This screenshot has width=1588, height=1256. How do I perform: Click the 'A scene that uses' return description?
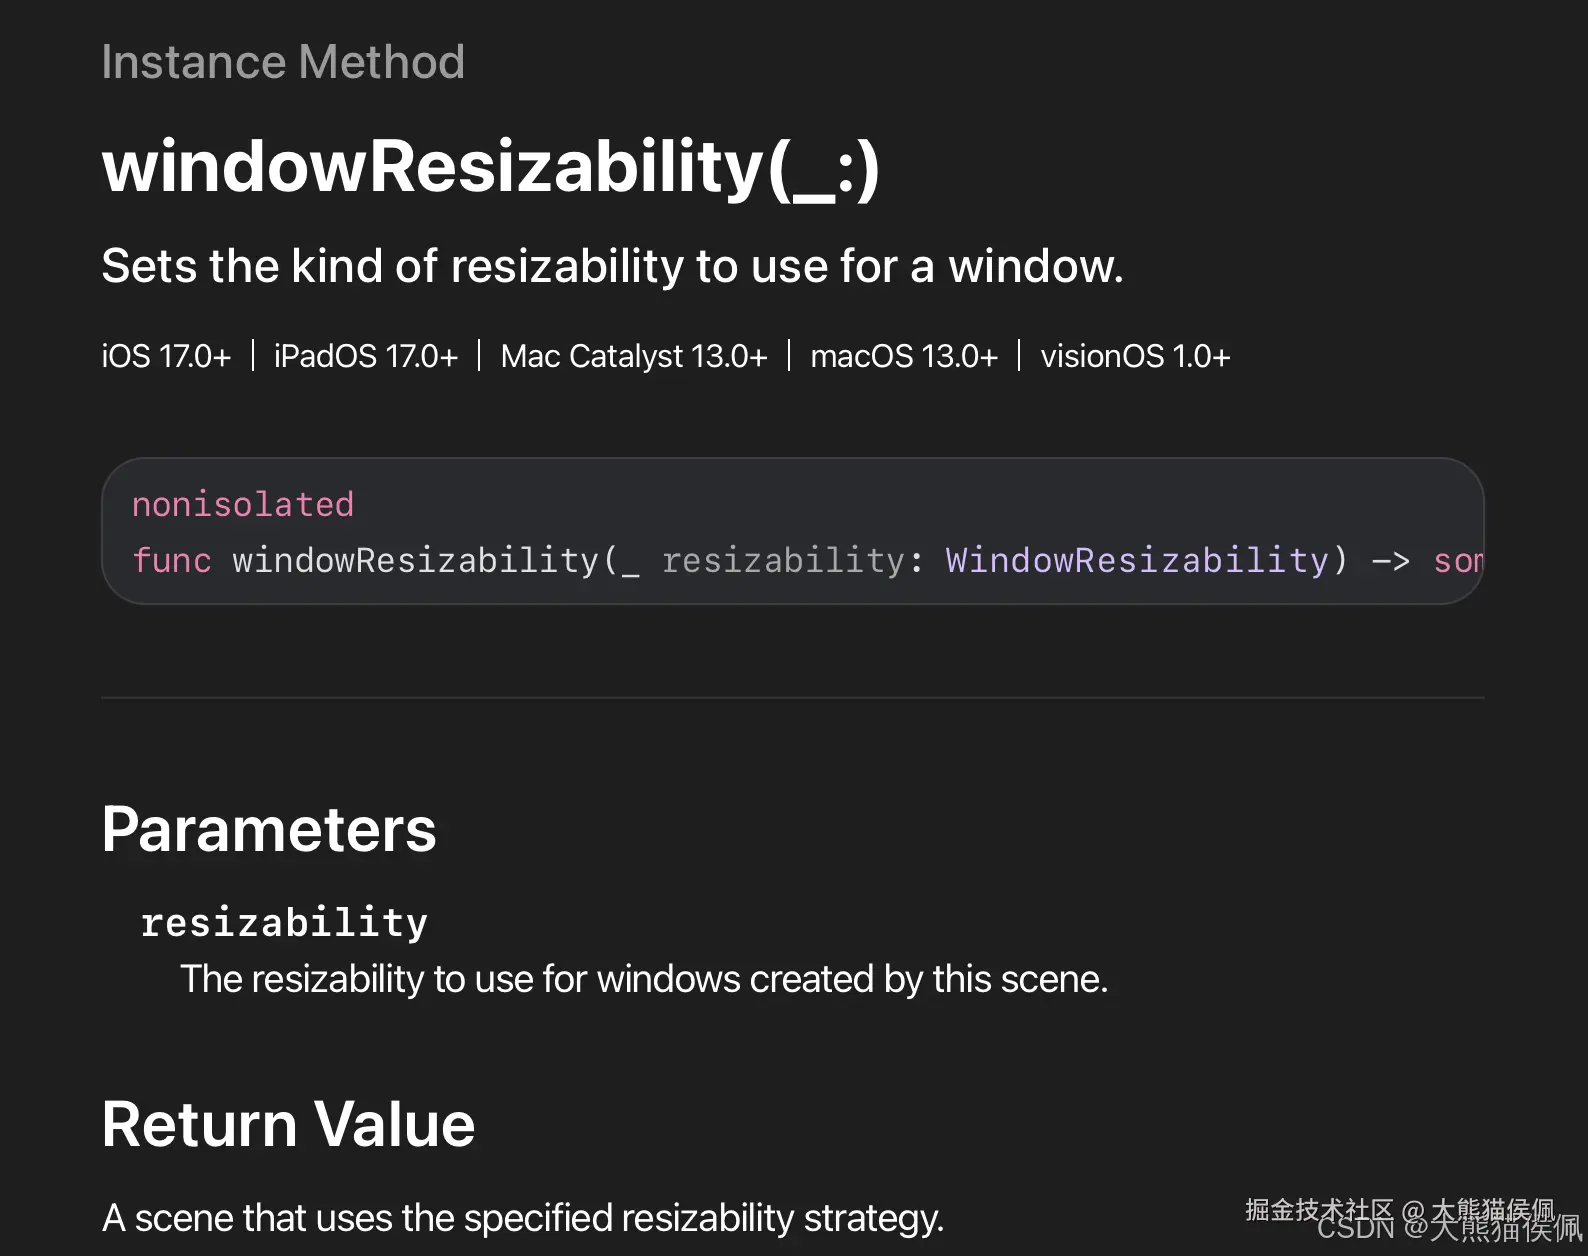pyautogui.click(x=523, y=1218)
